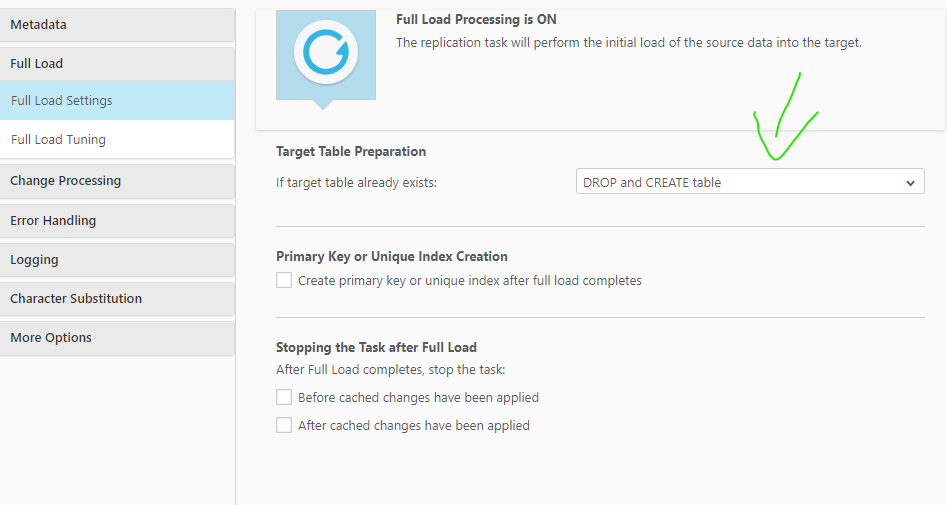Click the Full Load Processing refresh icon
Viewport: 947px width, 505px height.
coord(326,52)
